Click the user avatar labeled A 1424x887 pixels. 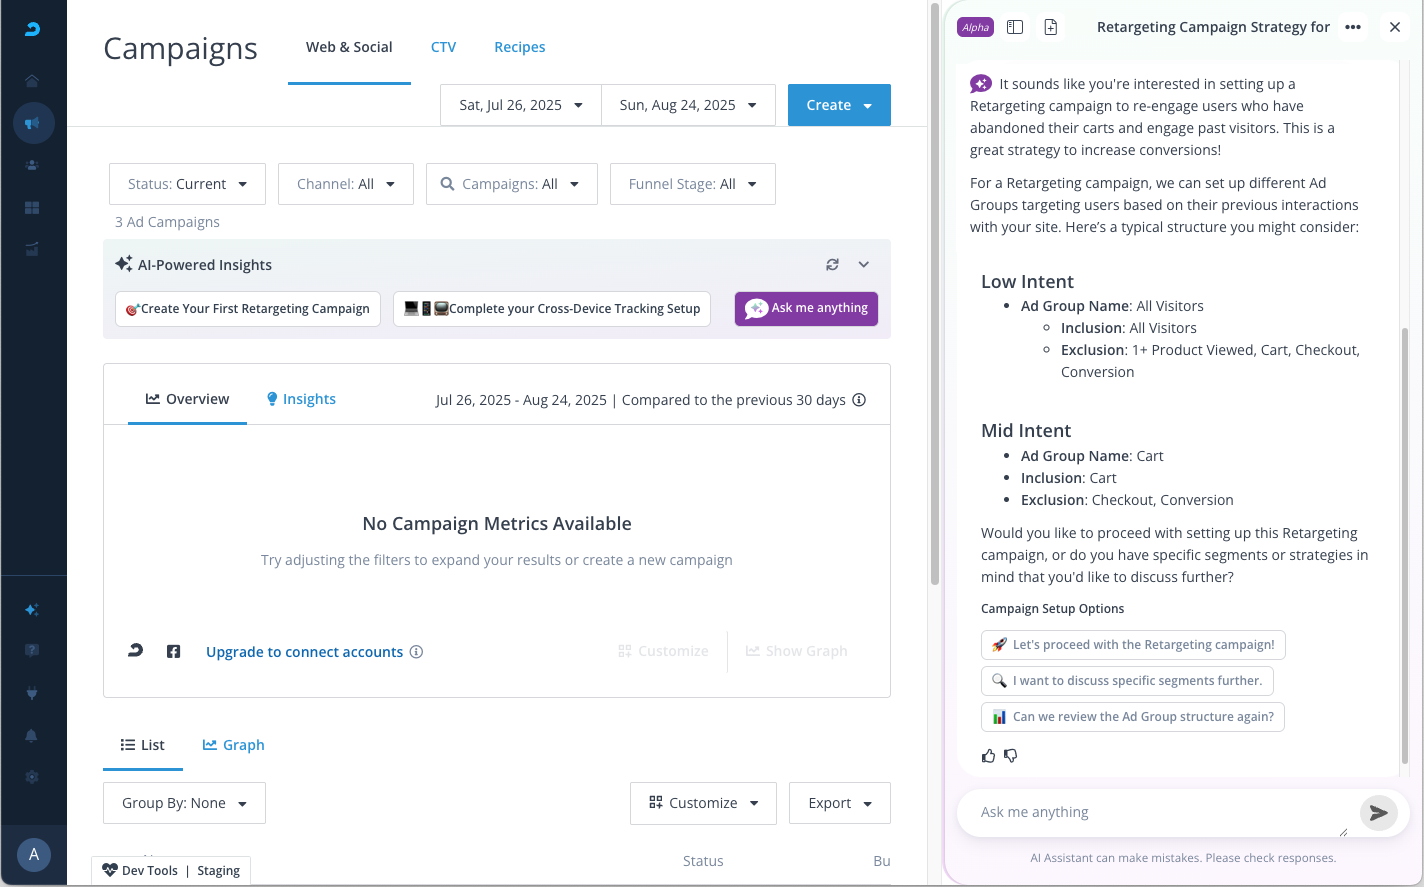tap(33, 854)
